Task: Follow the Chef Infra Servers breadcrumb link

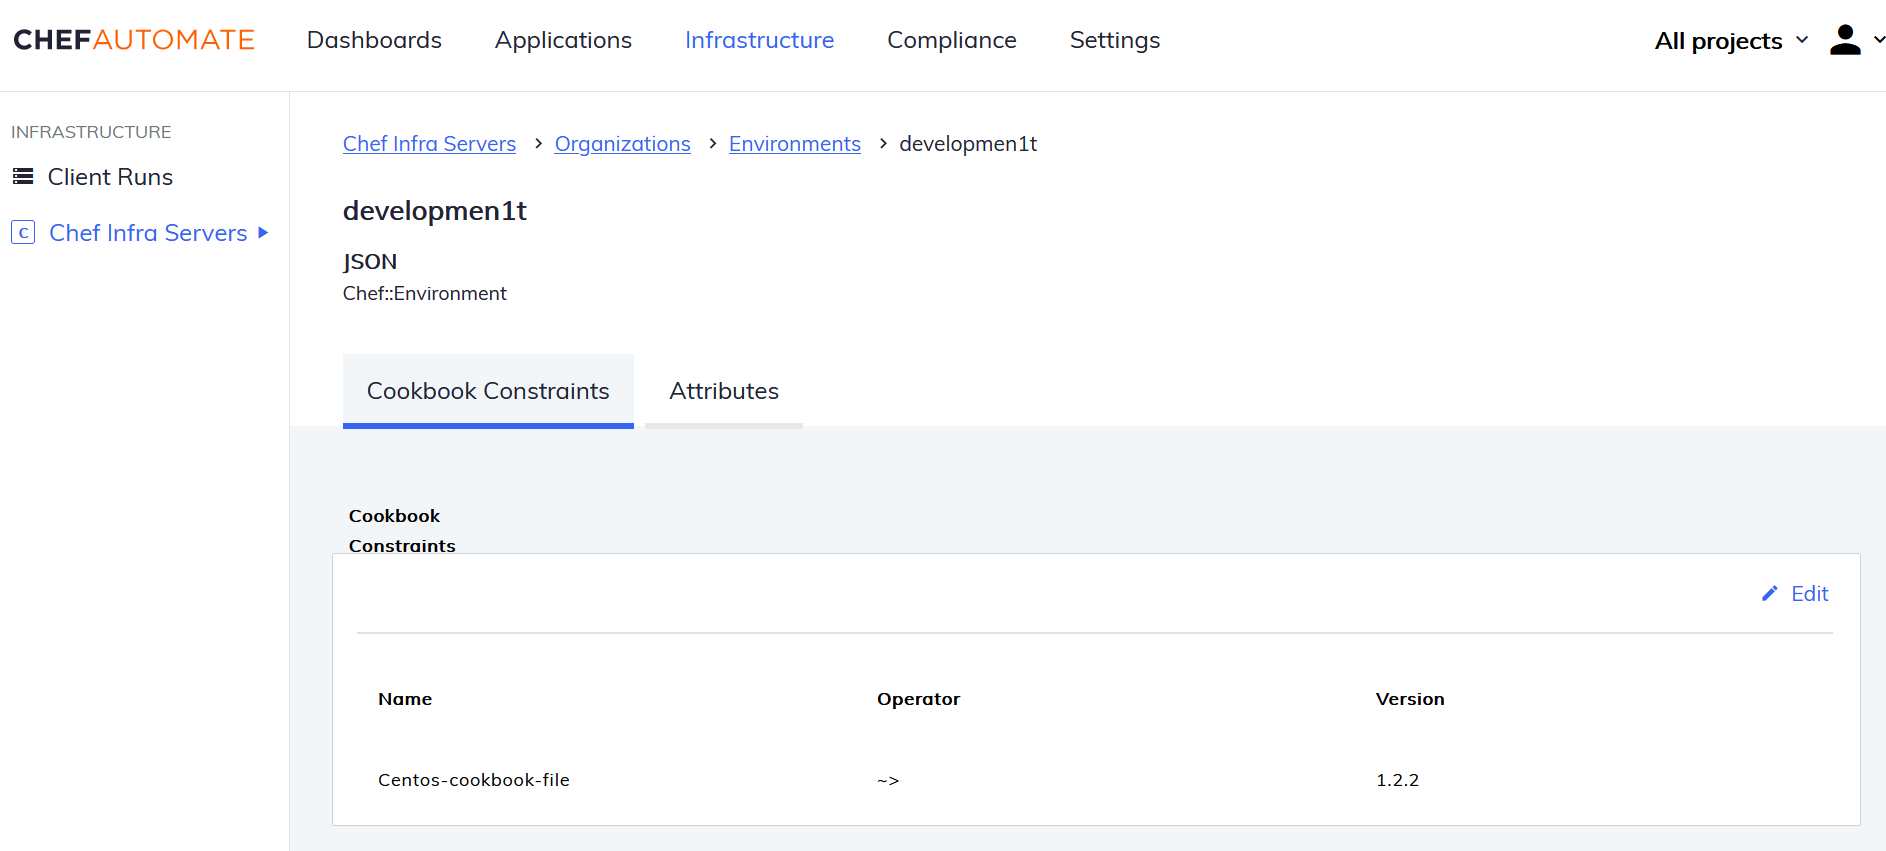Action: (x=429, y=144)
